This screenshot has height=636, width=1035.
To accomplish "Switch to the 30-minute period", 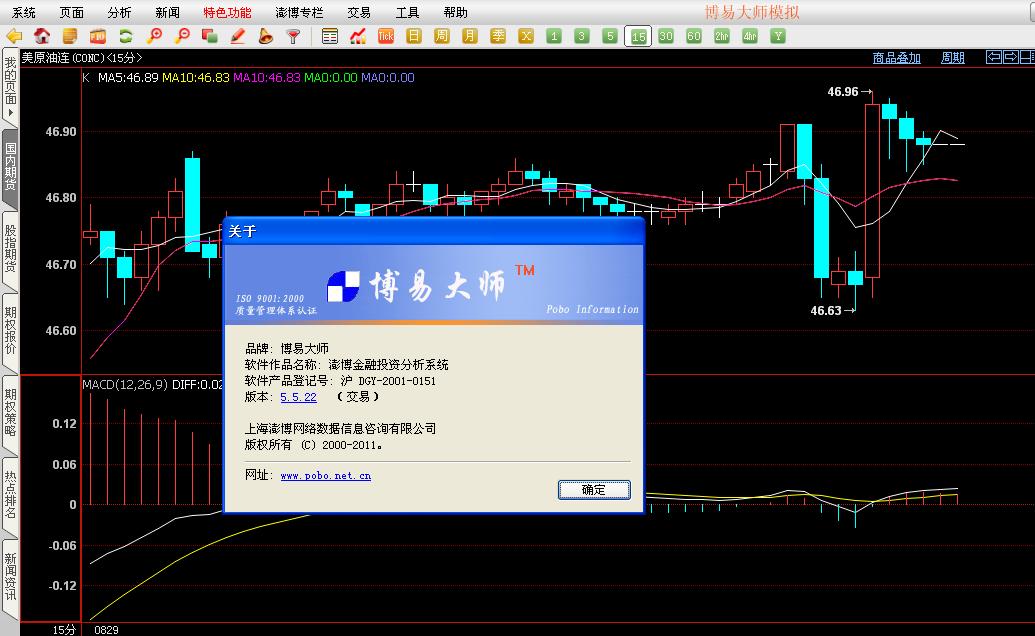I will tap(666, 36).
